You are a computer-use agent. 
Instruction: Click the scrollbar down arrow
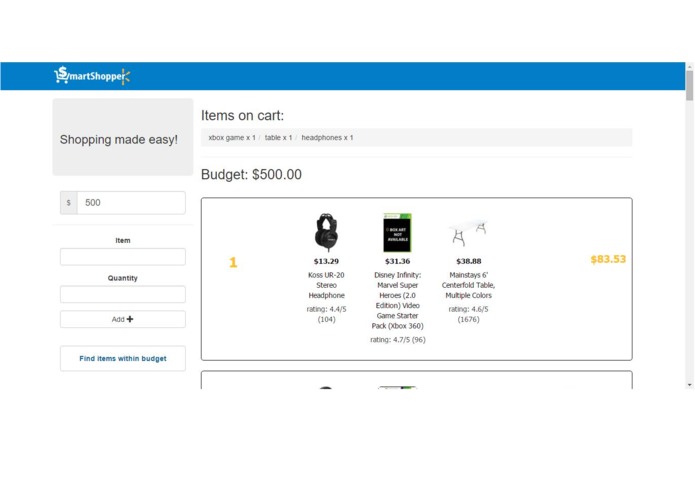pos(689,385)
